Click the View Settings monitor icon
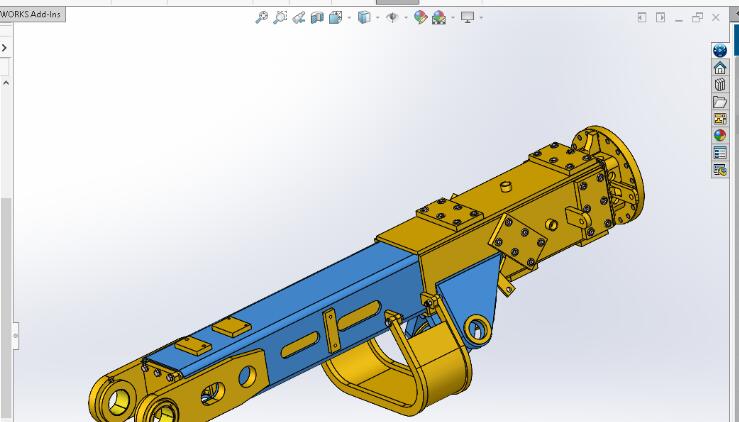The image size is (739, 422). (468, 18)
